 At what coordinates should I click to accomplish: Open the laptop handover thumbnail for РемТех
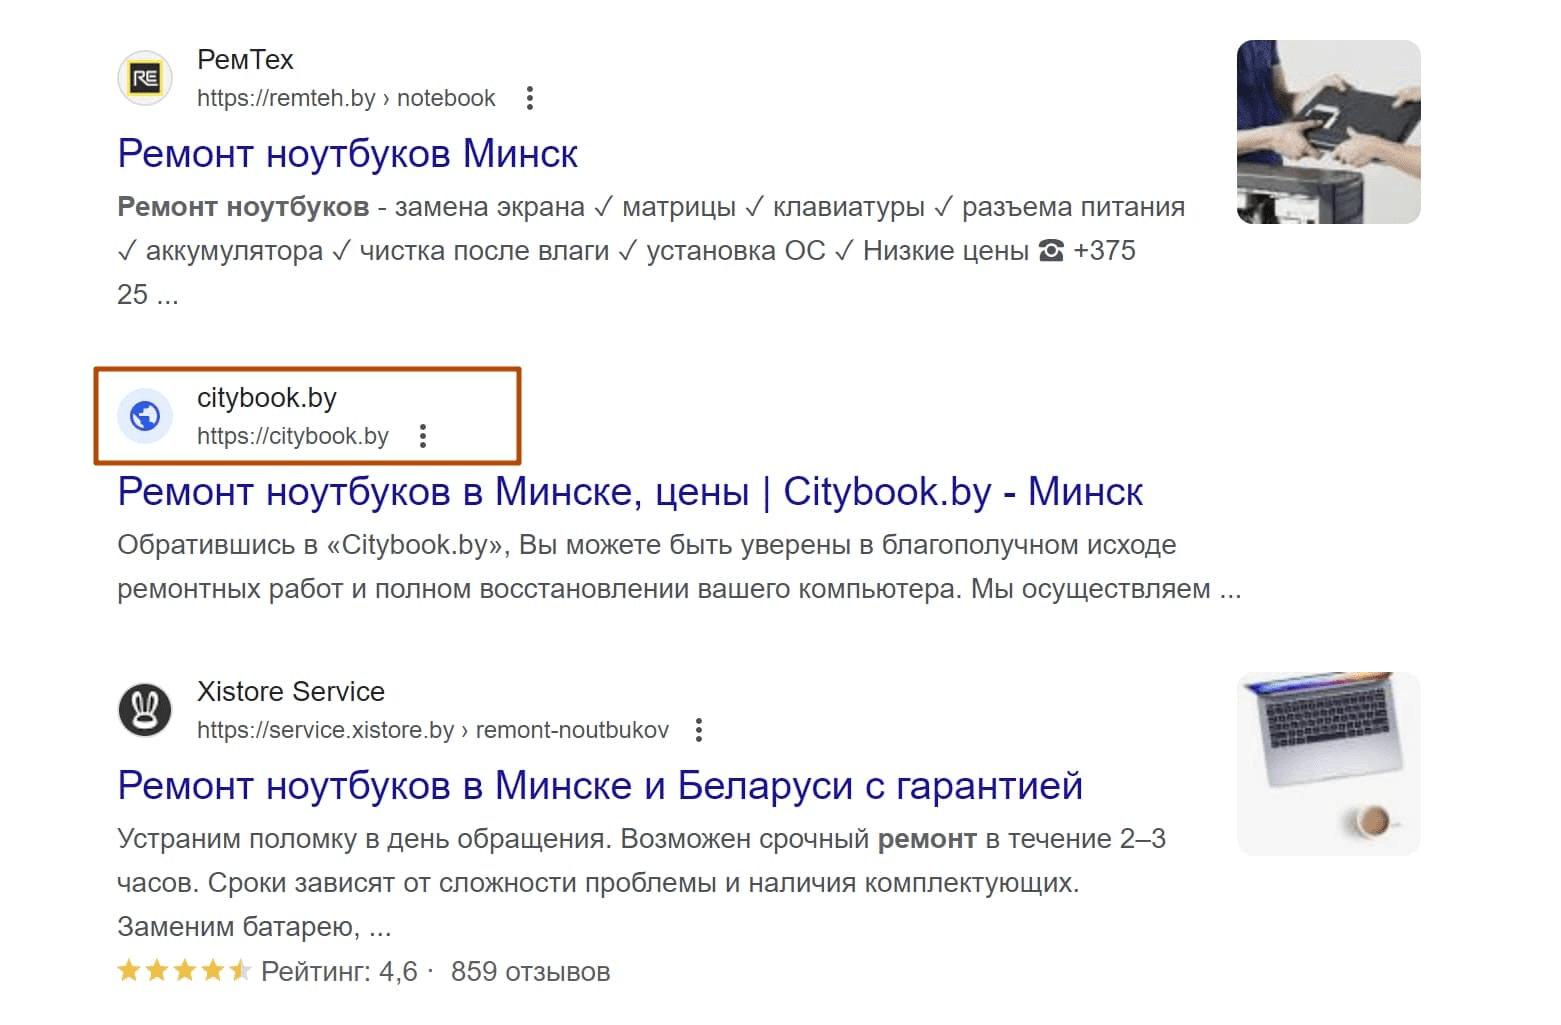coord(1328,132)
